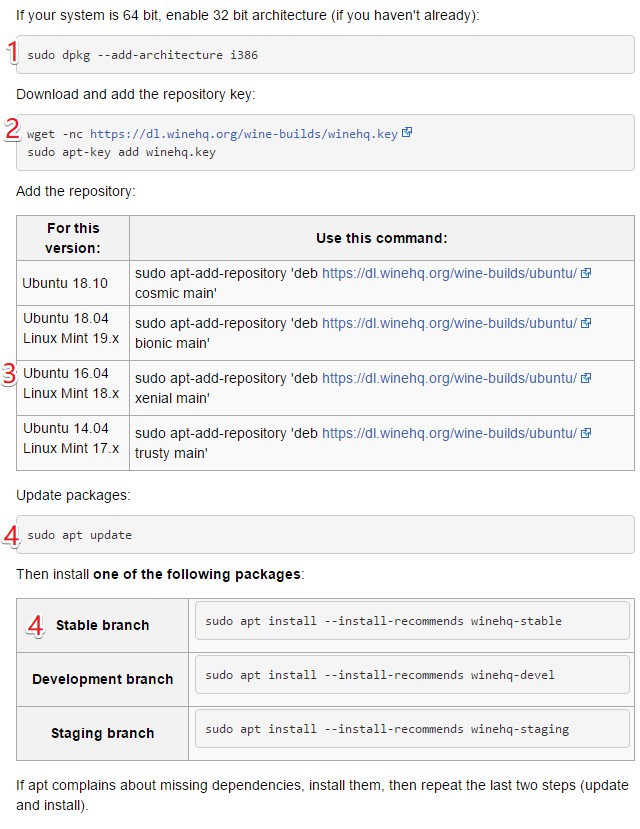This screenshot has width=640, height=829.
Task: Click 'trusty main'' text
Action: (171, 453)
